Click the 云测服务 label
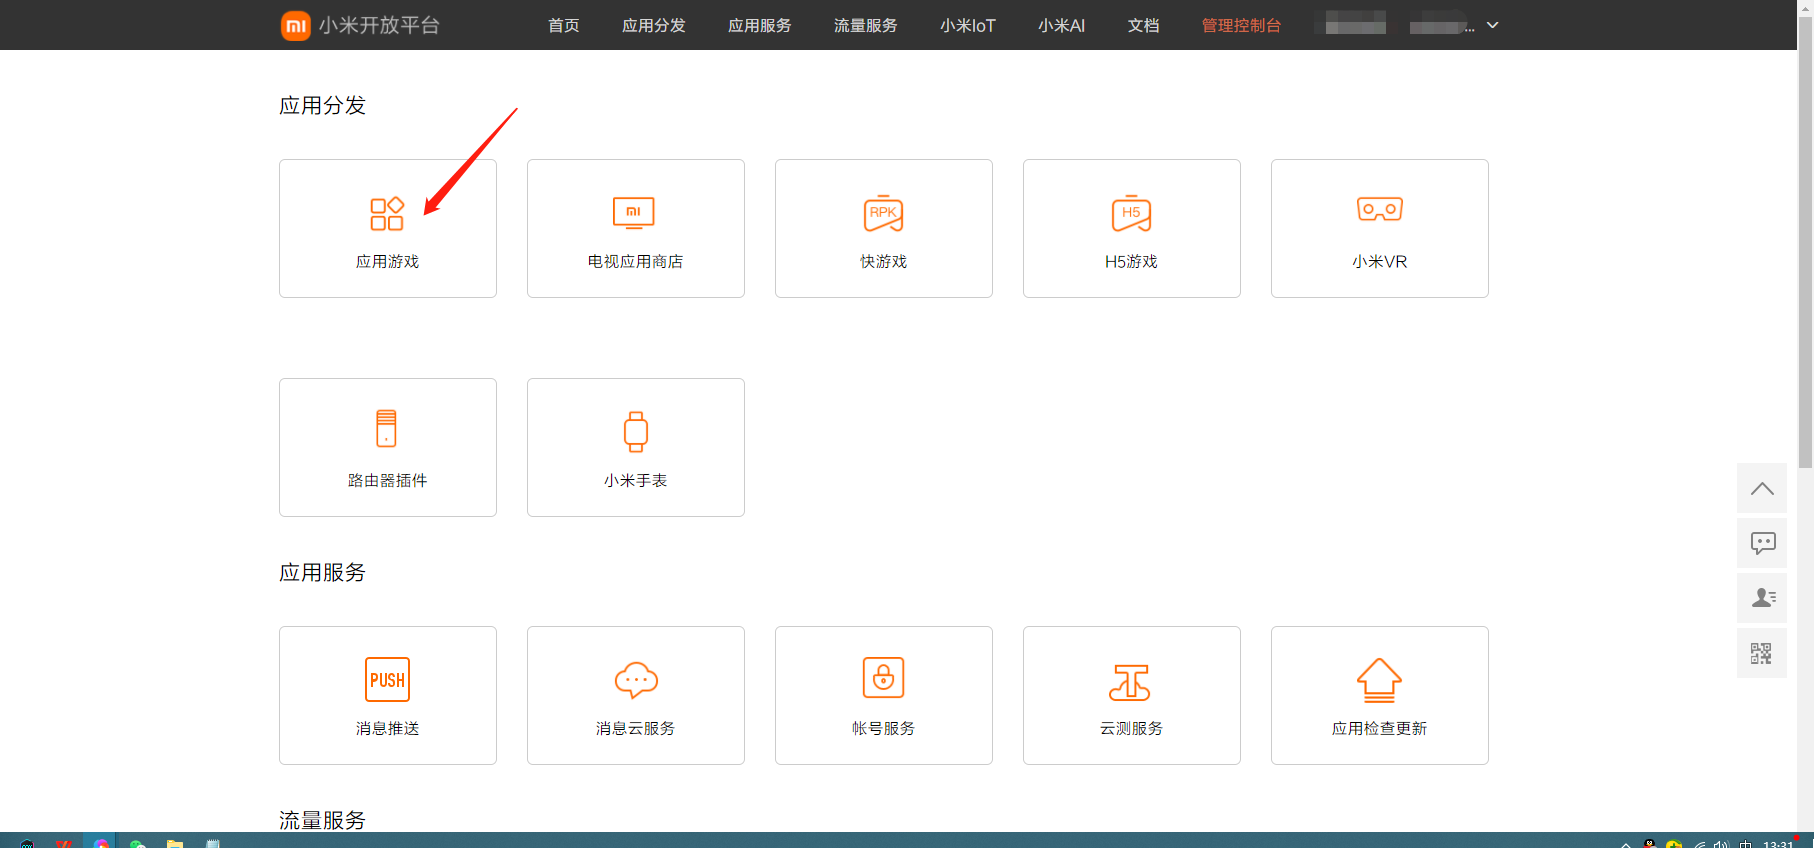 click(1131, 728)
